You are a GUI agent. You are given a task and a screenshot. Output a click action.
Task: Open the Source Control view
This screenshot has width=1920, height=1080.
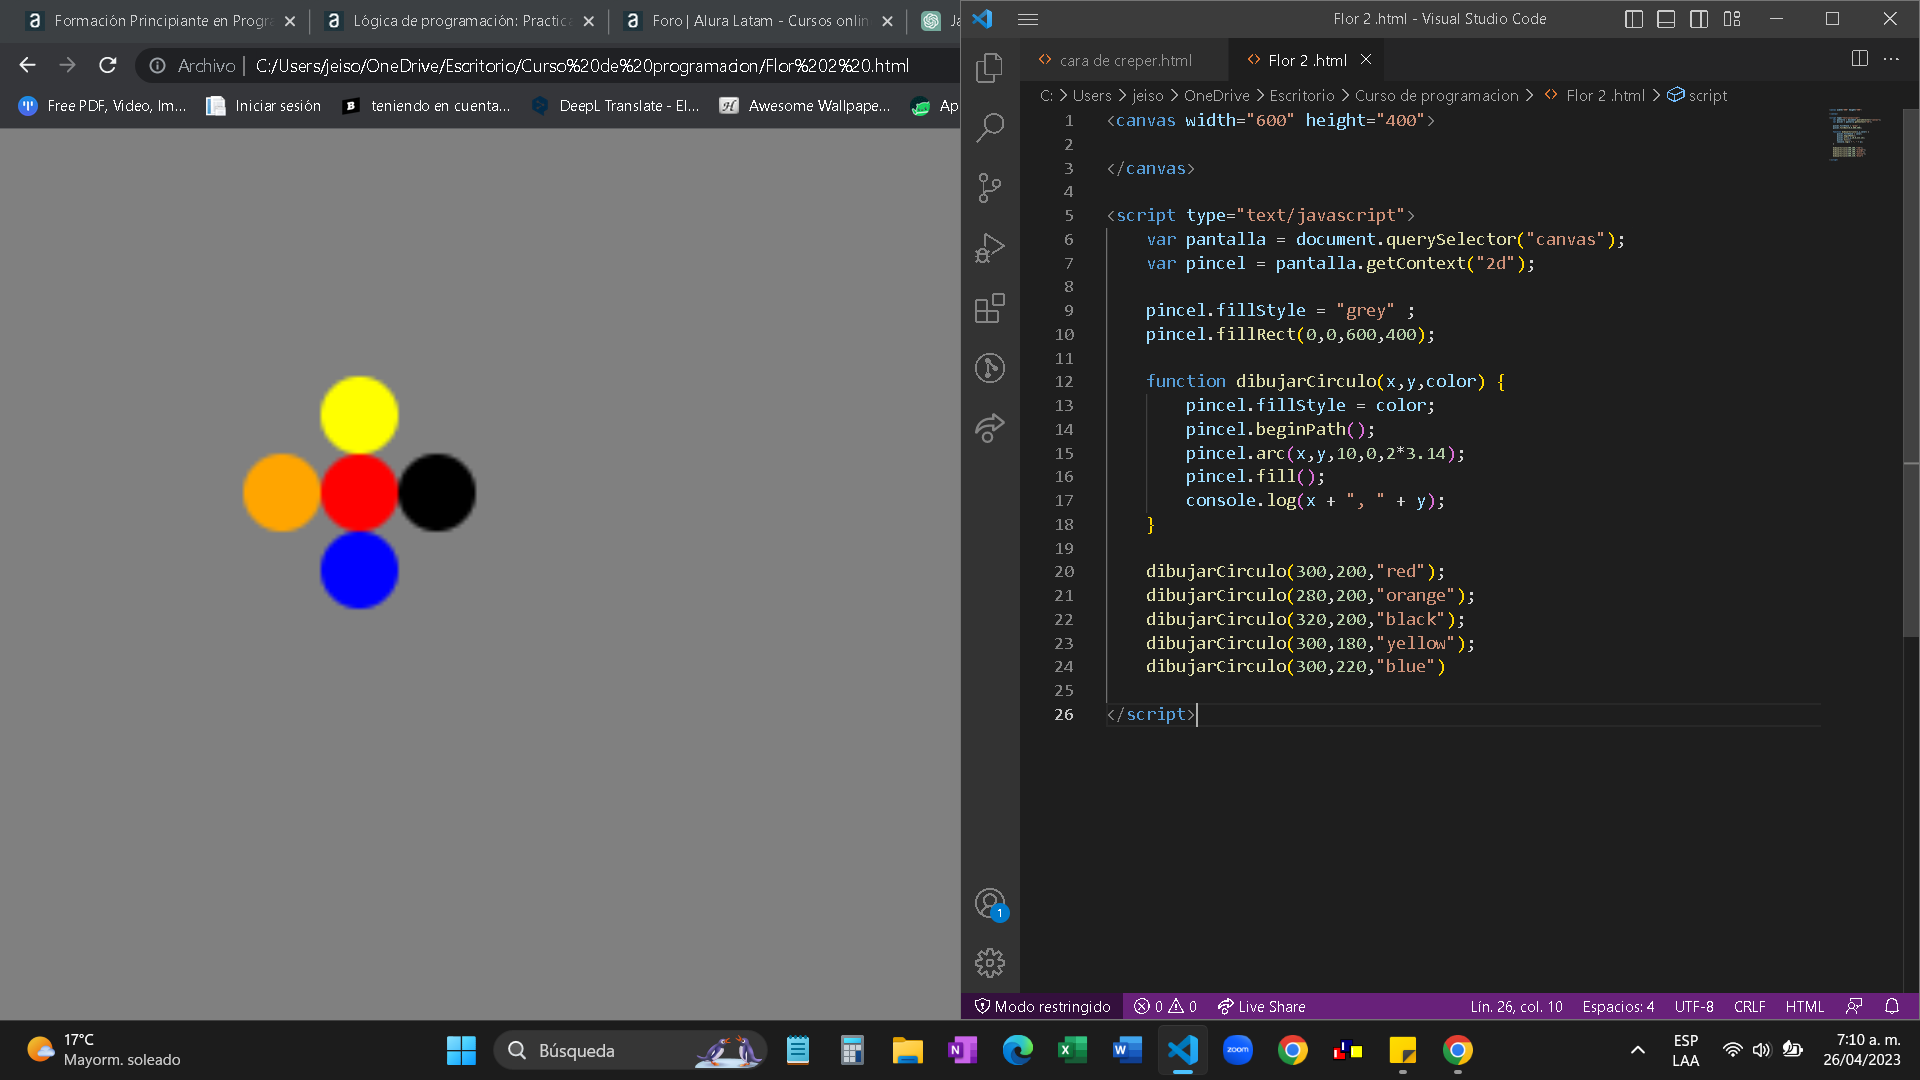pyautogui.click(x=990, y=187)
